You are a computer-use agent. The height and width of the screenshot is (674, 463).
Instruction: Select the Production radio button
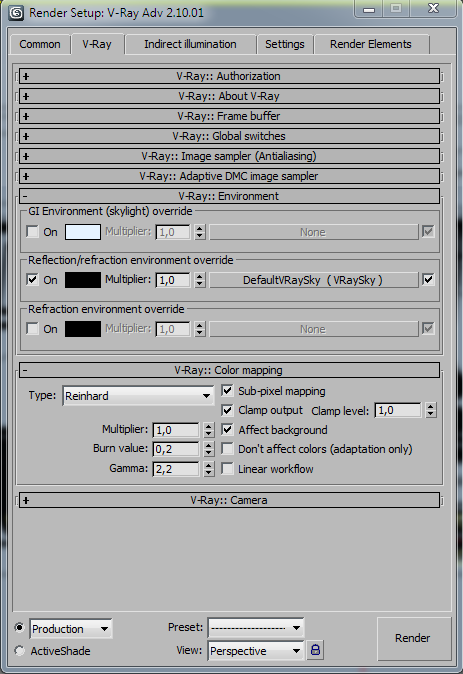click(x=19, y=628)
